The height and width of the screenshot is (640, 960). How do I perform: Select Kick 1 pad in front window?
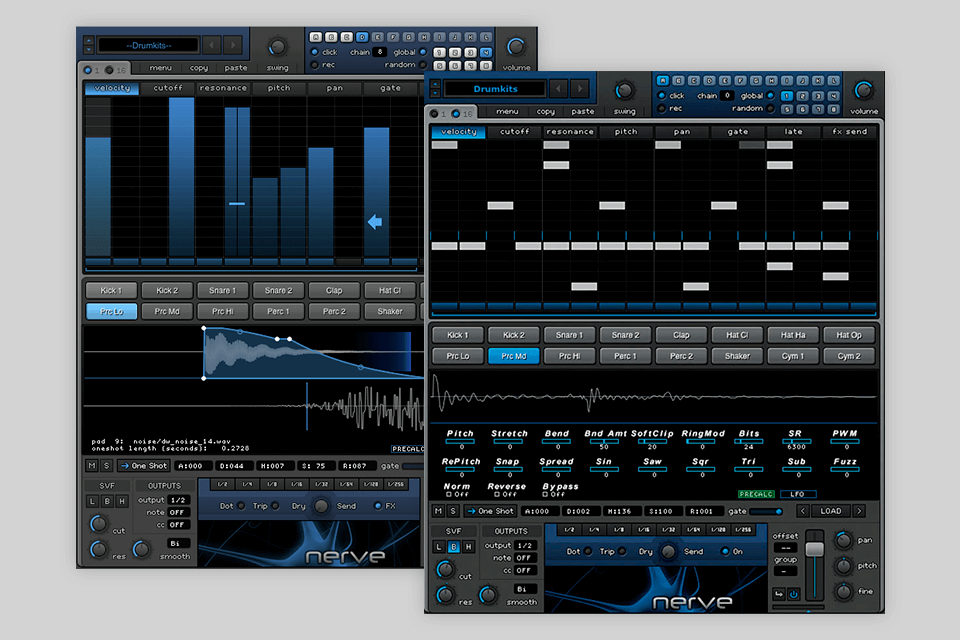coord(458,335)
